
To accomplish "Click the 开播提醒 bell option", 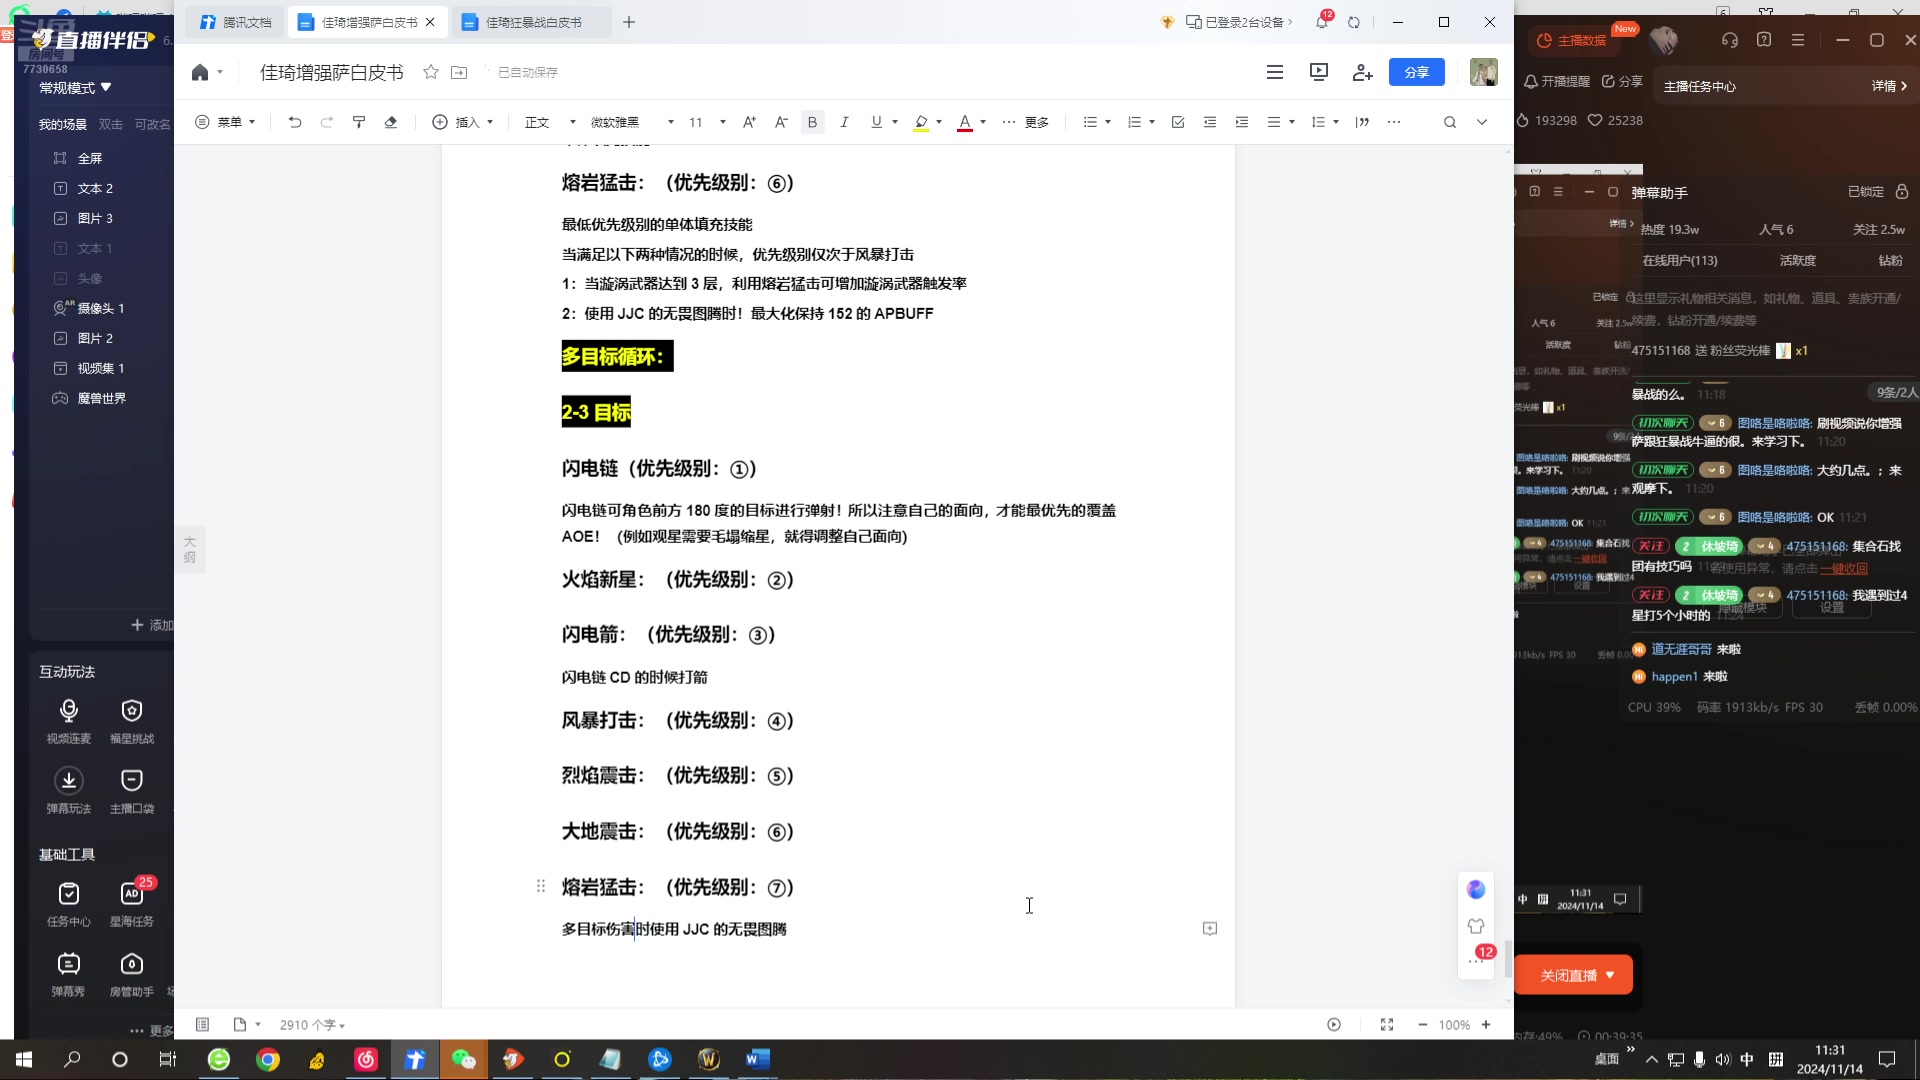I will [1557, 81].
